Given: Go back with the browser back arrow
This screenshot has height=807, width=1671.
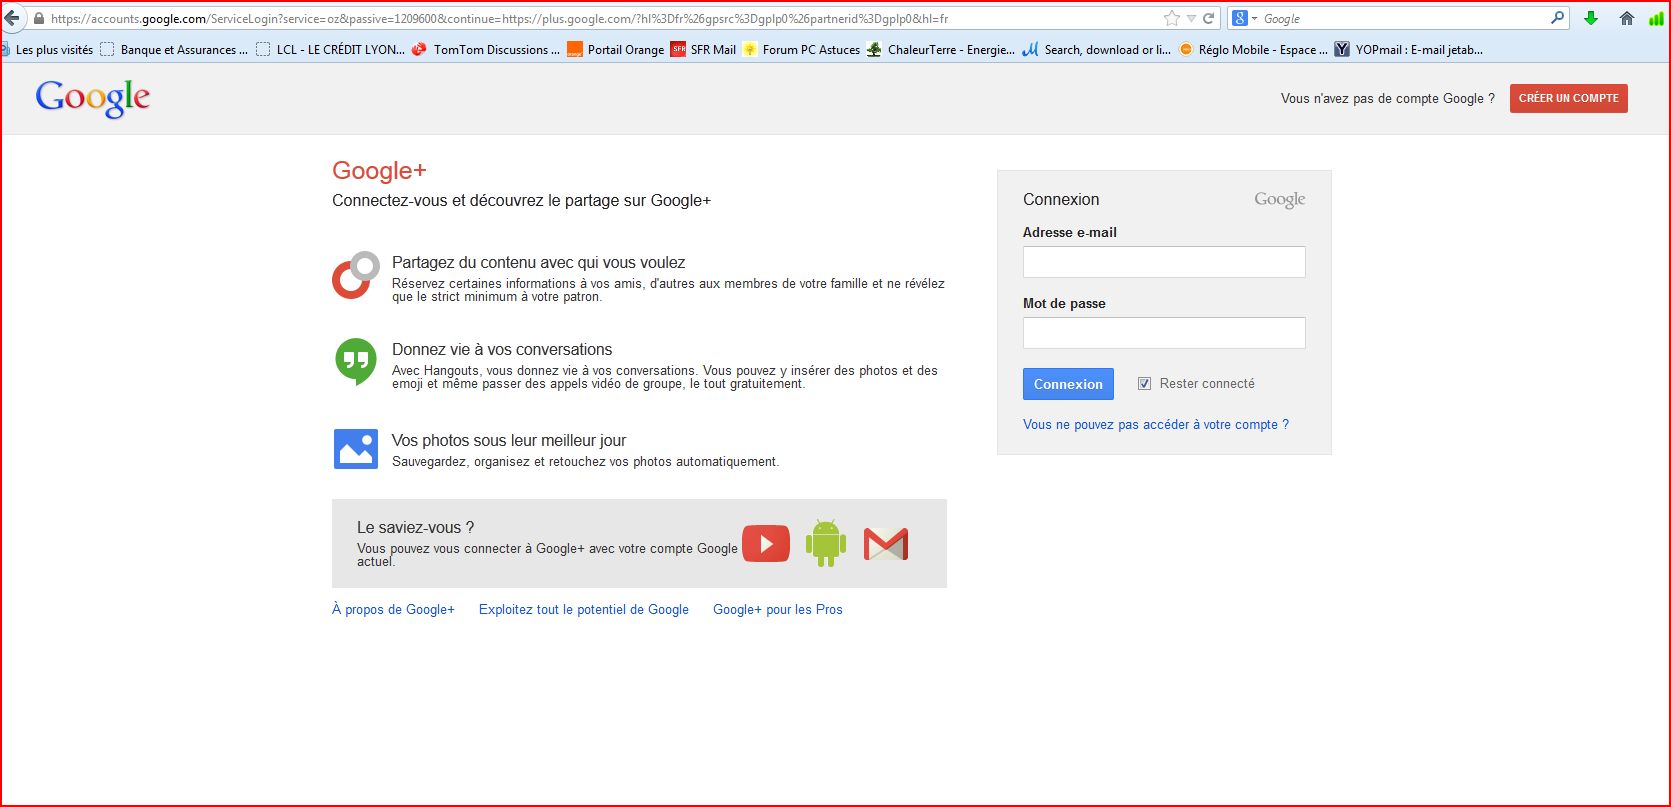Looking at the screenshot, I should [11, 18].
